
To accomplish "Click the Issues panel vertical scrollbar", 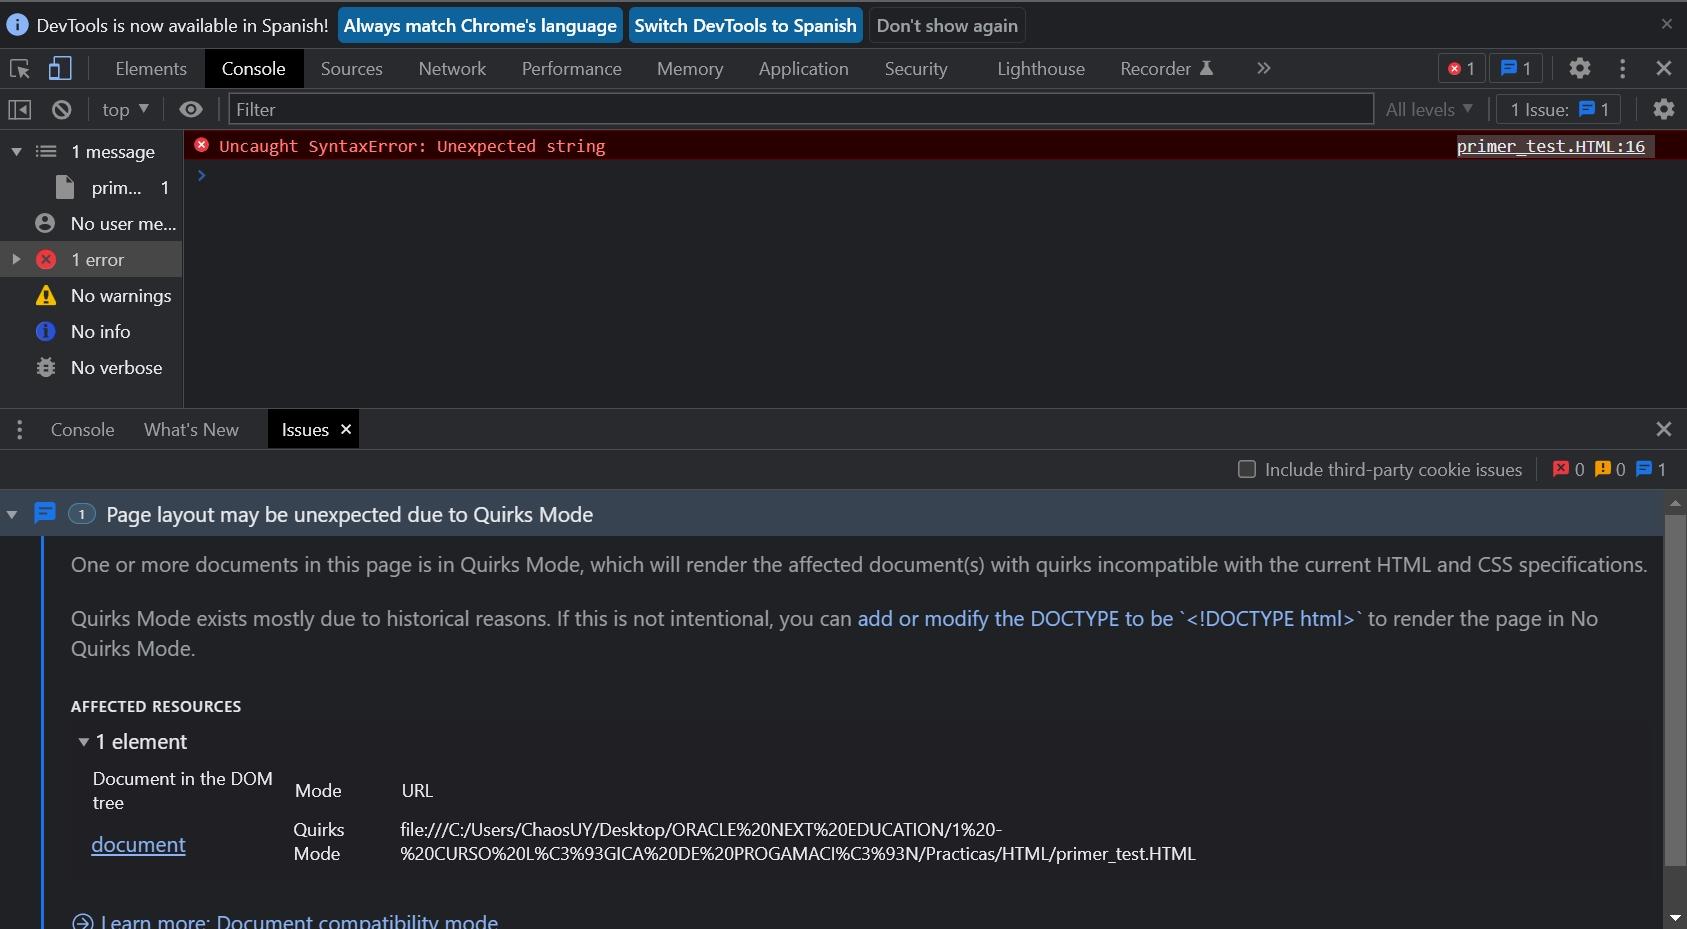I will pos(1674,690).
